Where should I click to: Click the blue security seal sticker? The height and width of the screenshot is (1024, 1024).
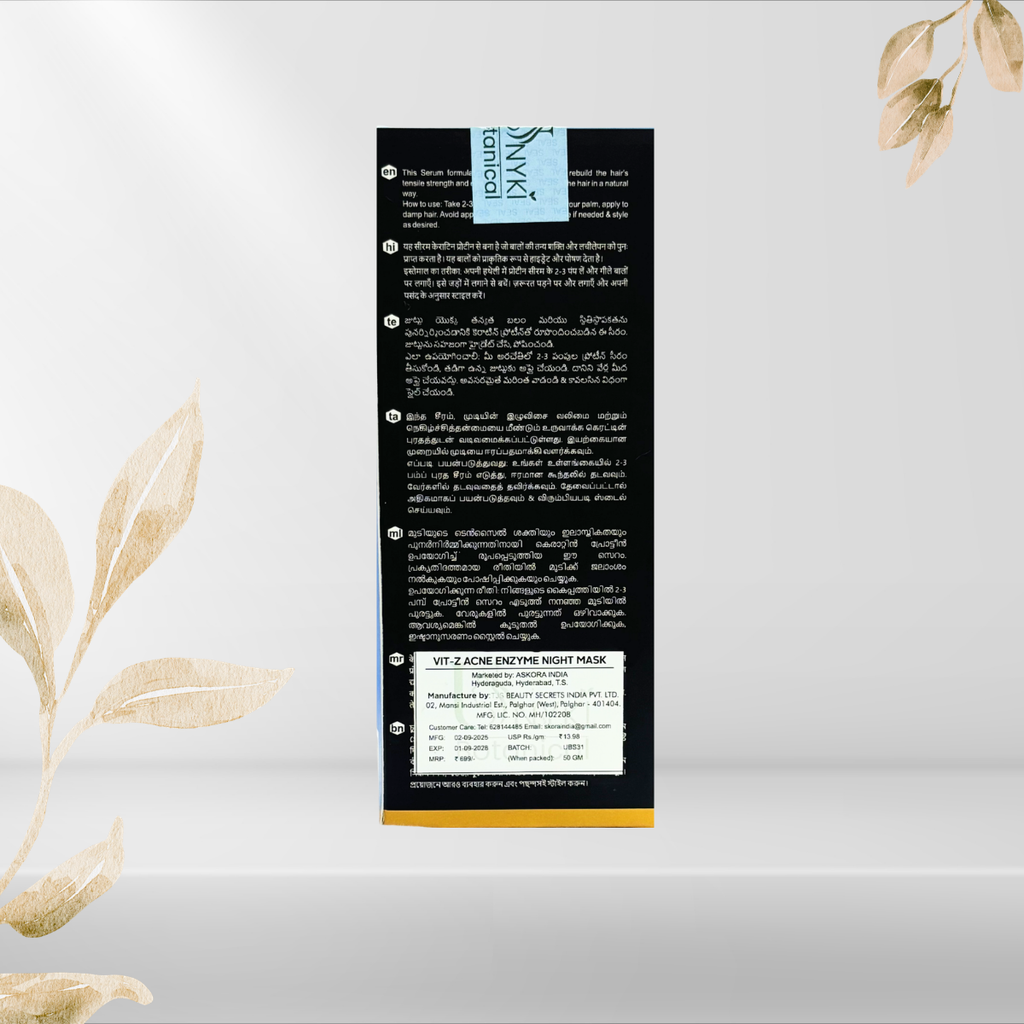519,175
